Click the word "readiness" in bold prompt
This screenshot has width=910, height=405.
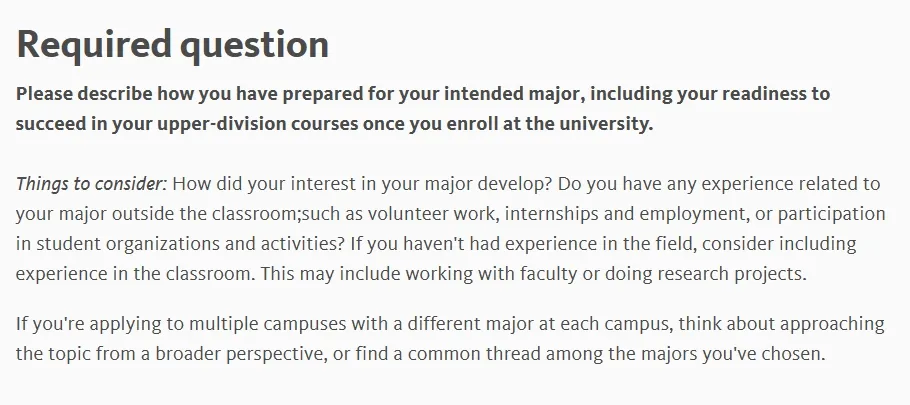[x=749, y=94]
